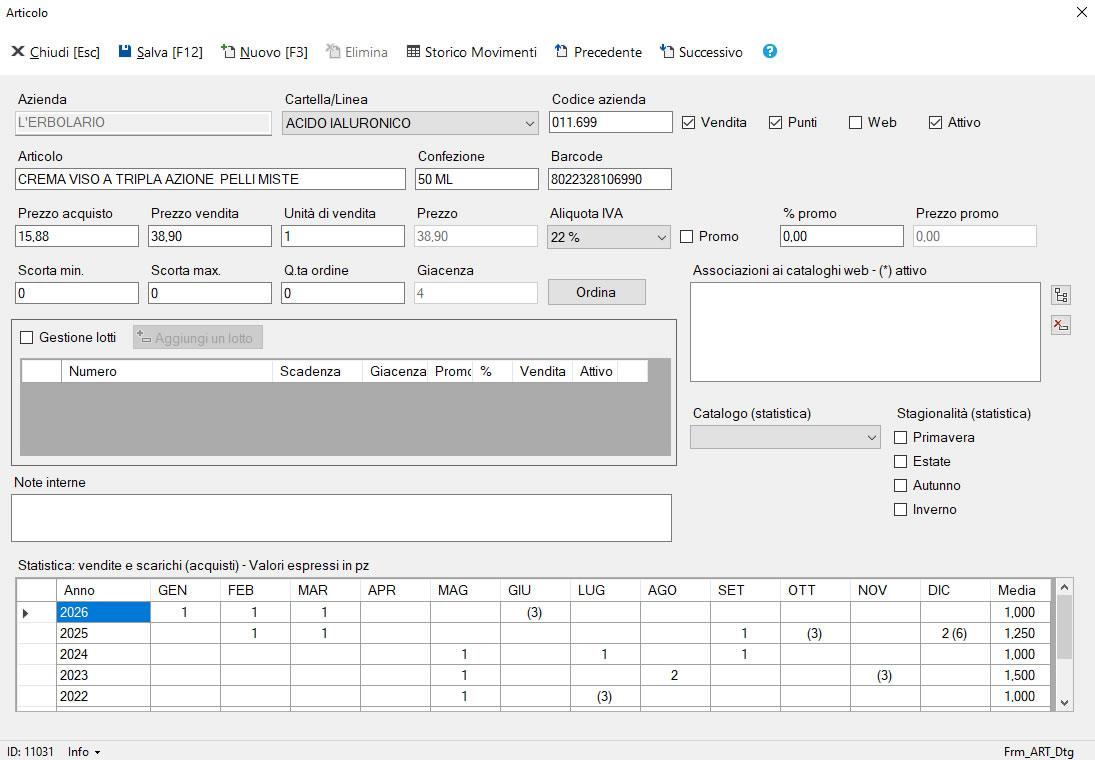Click the remove catalog association red icon
This screenshot has height=760, width=1095.
[1061, 325]
